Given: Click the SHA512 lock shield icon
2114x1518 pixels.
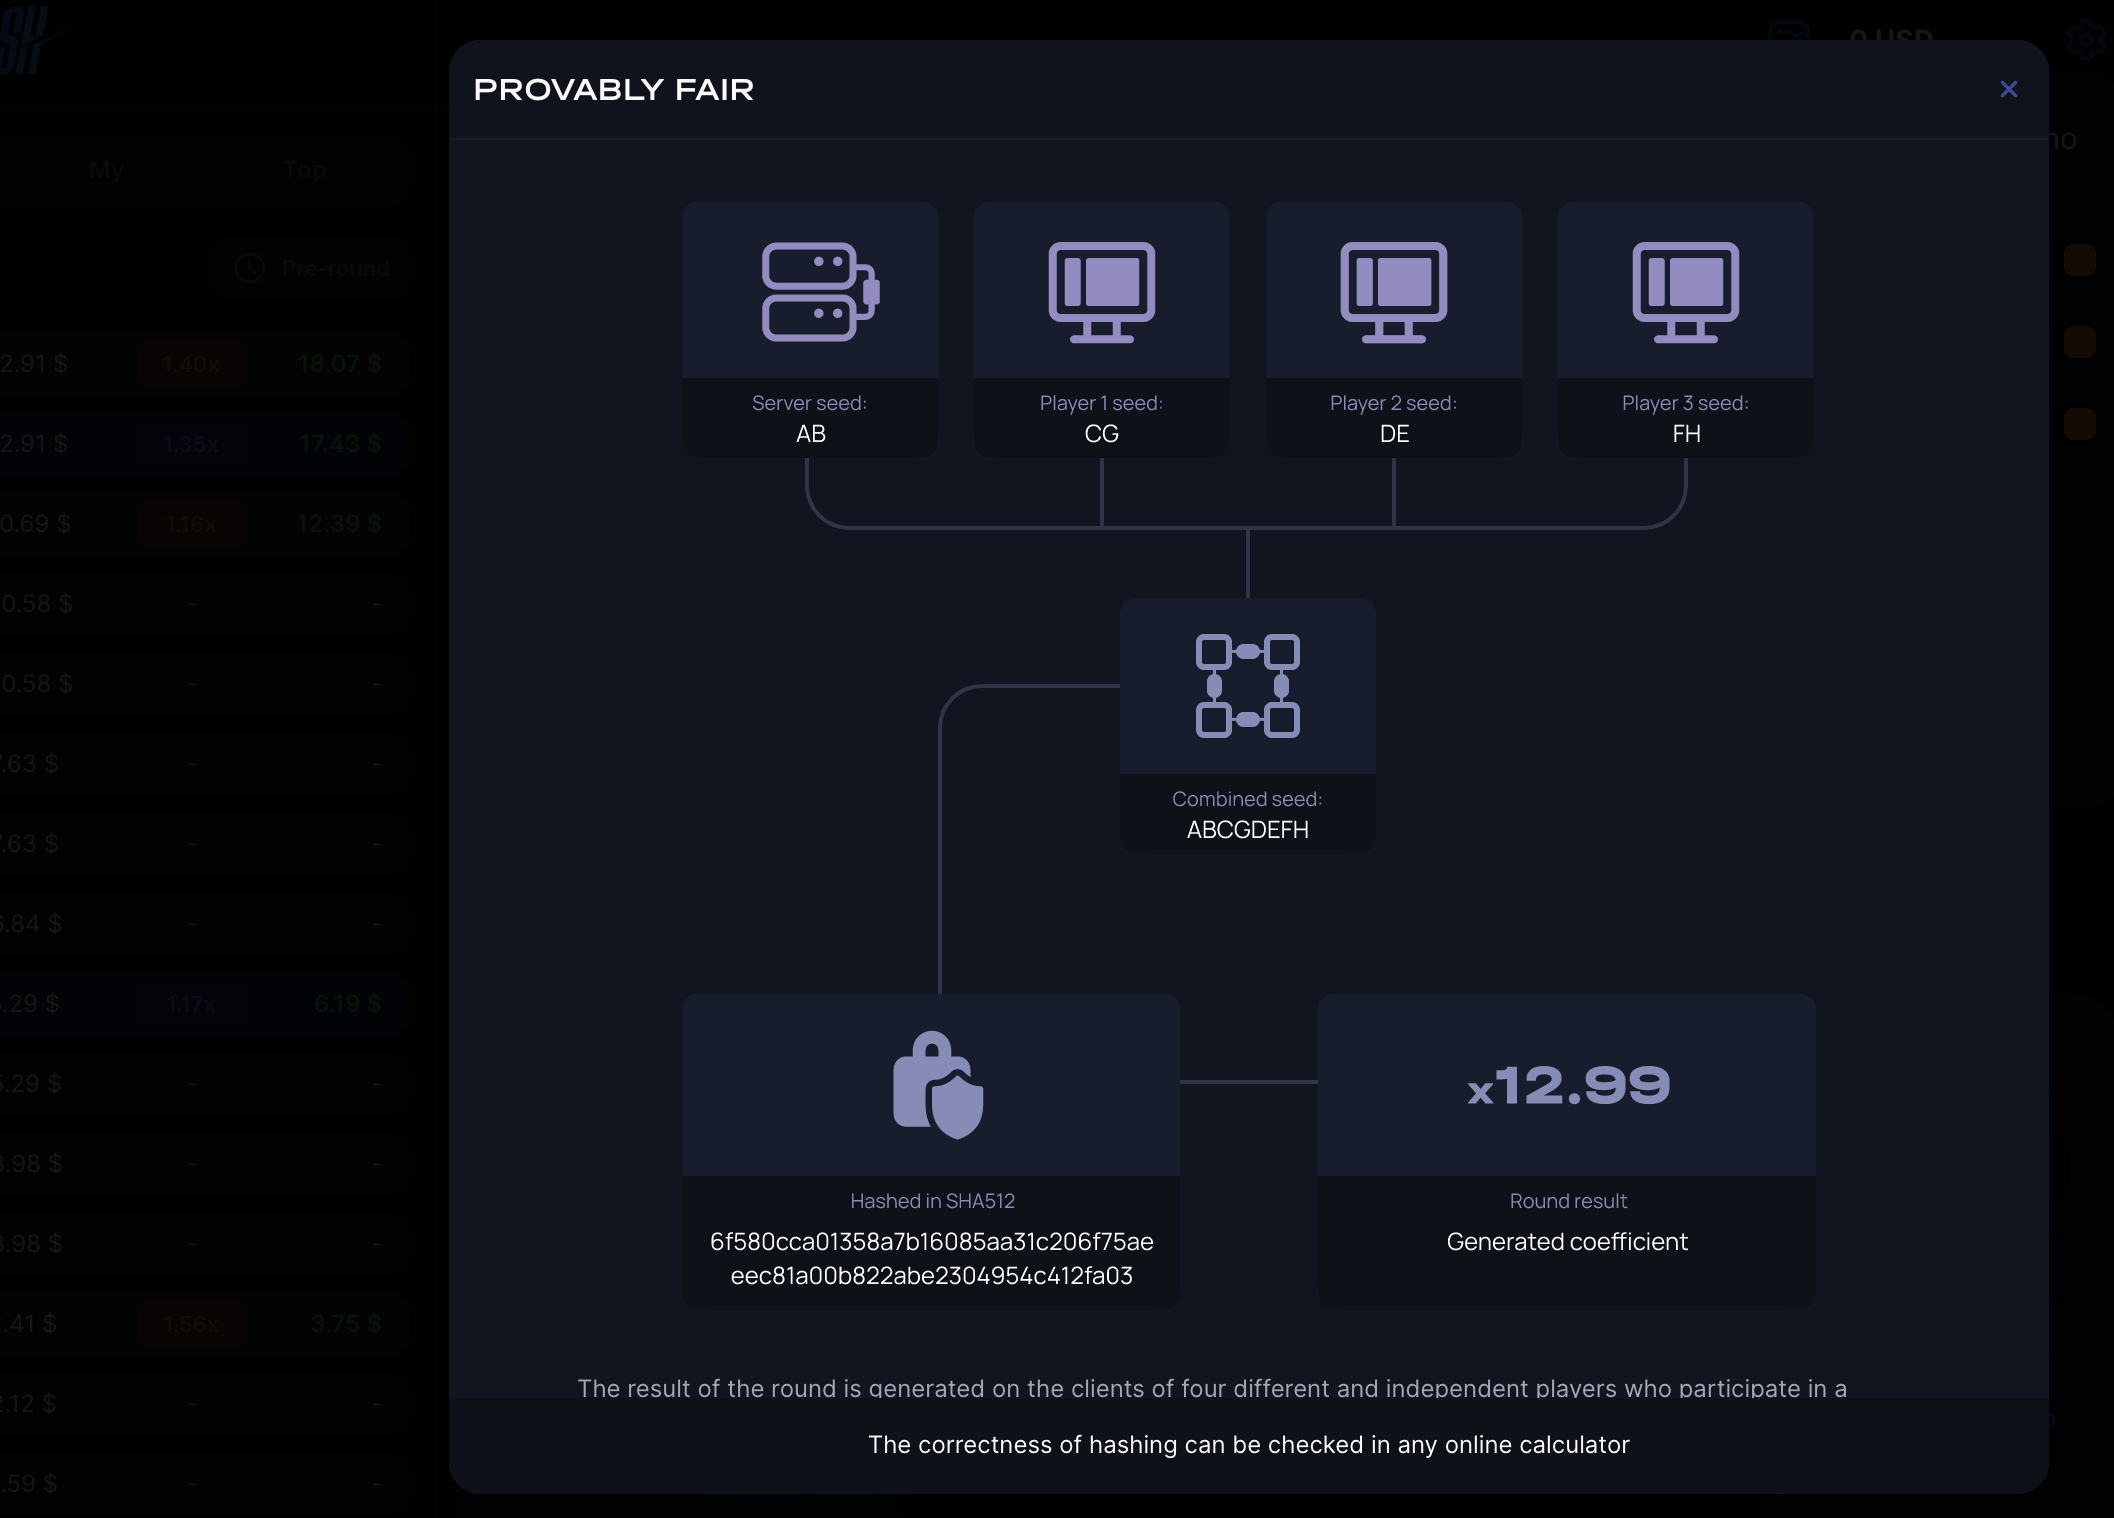Looking at the screenshot, I should click(x=937, y=1085).
